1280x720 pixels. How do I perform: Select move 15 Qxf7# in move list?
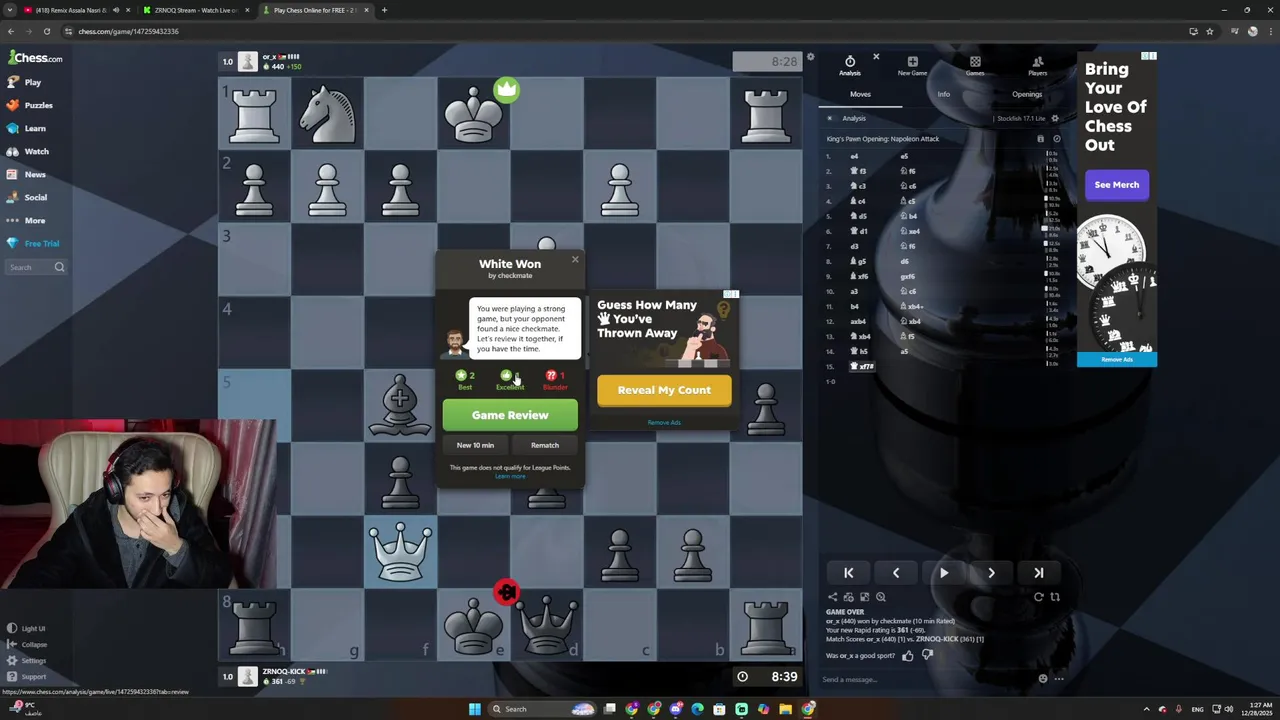[863, 366]
